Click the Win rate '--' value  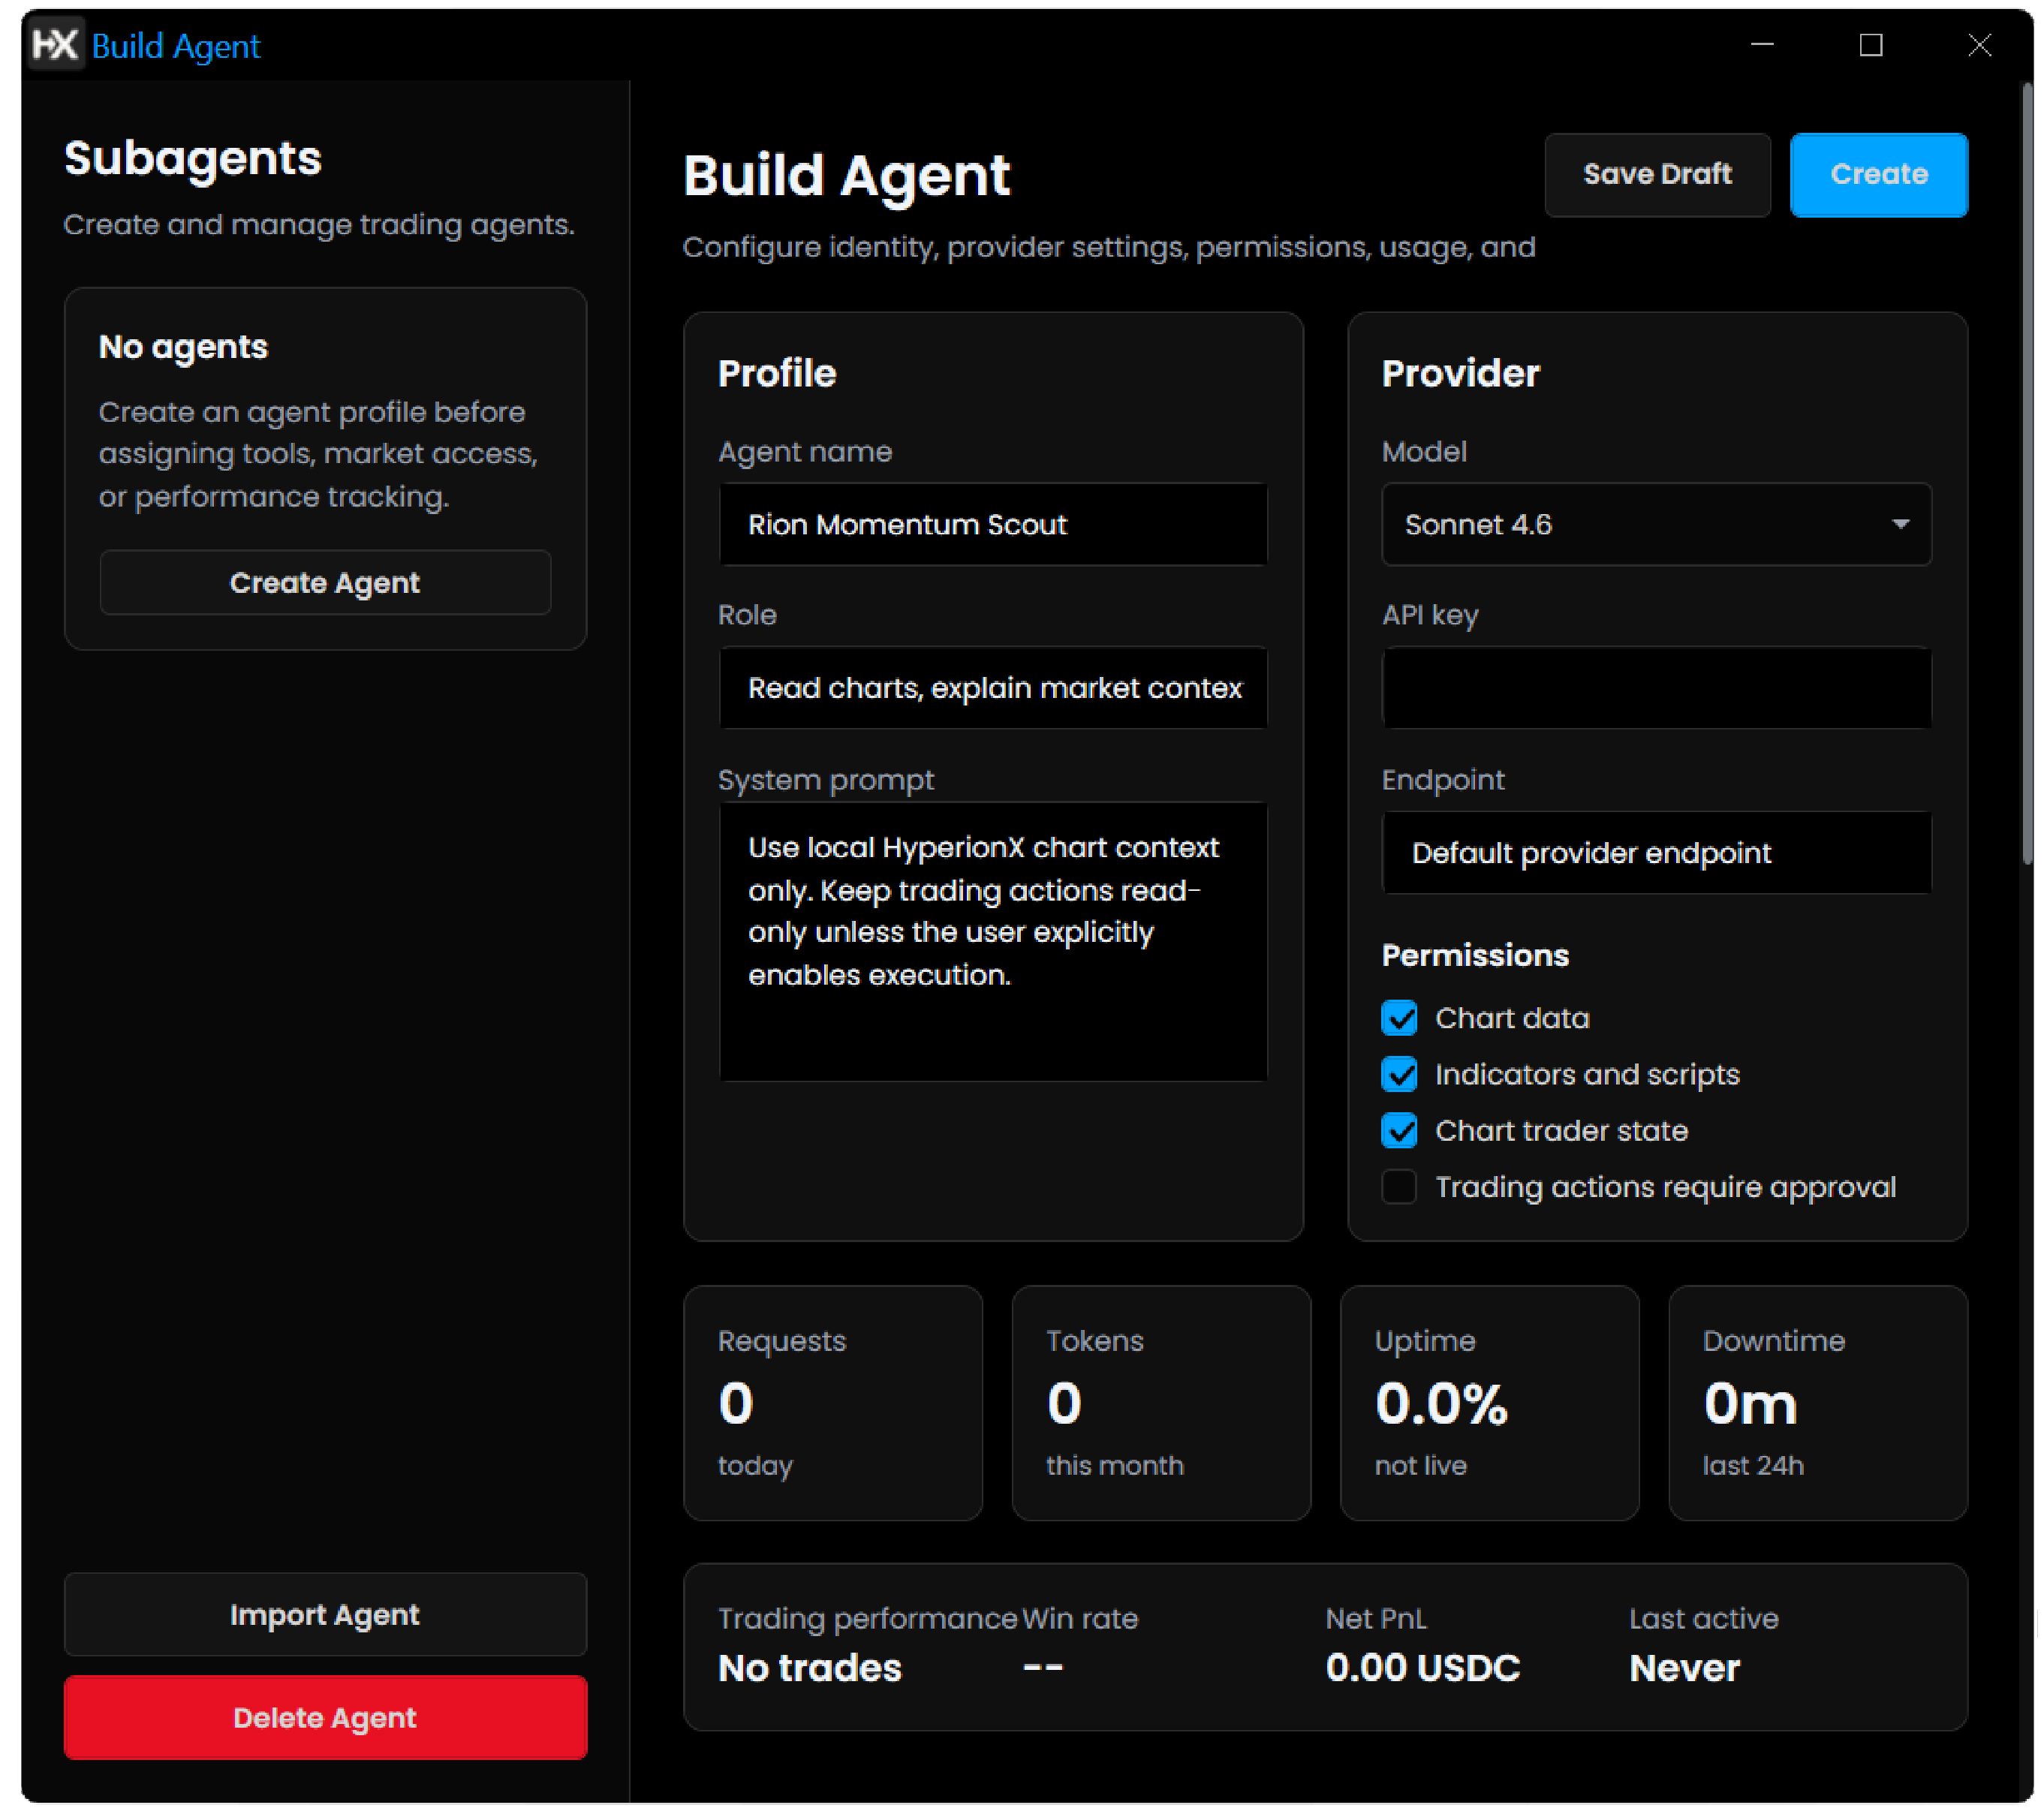1043,1667
